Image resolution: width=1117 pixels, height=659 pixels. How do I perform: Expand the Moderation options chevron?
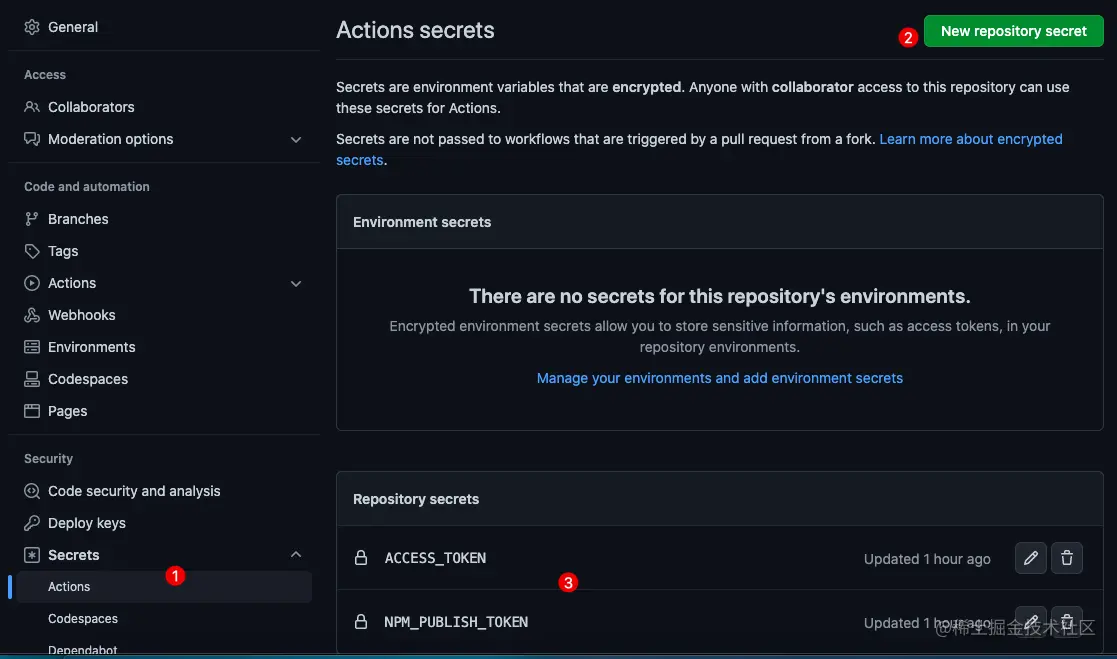click(x=296, y=140)
